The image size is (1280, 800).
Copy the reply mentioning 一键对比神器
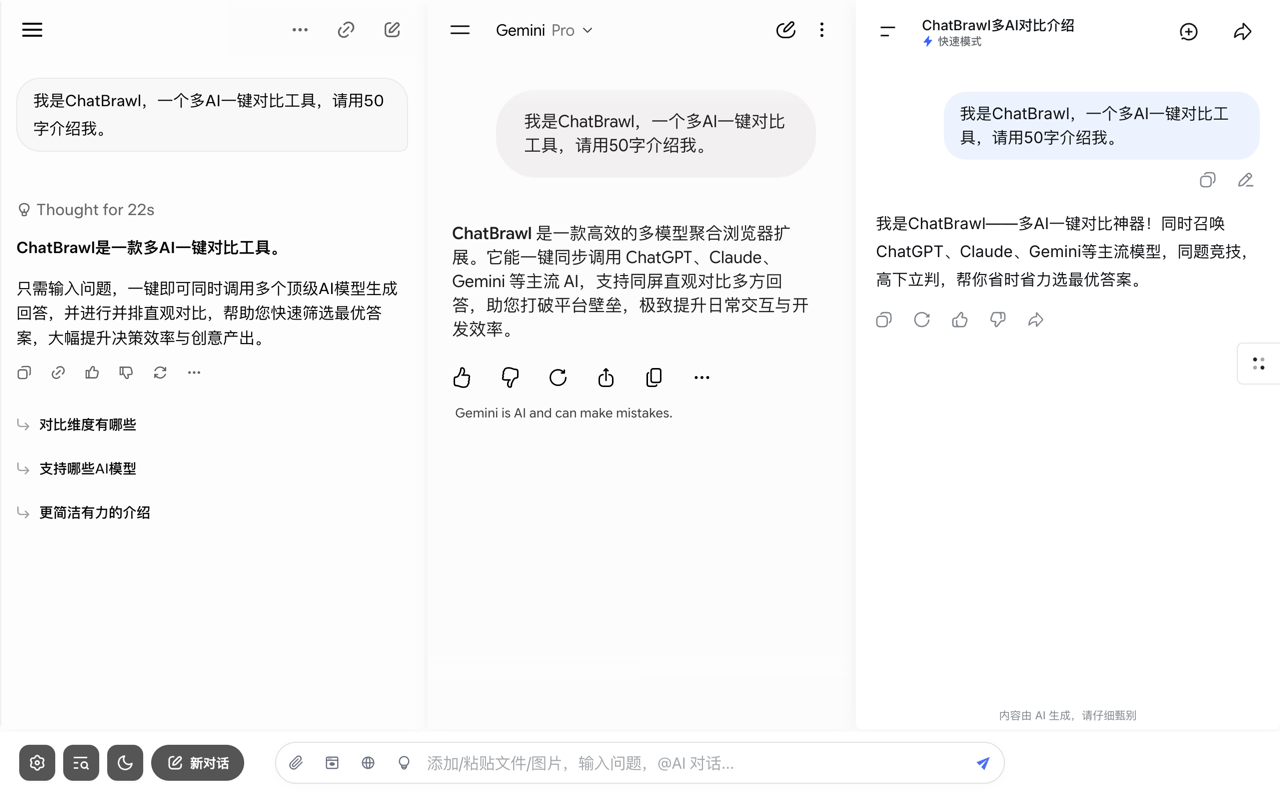click(884, 320)
